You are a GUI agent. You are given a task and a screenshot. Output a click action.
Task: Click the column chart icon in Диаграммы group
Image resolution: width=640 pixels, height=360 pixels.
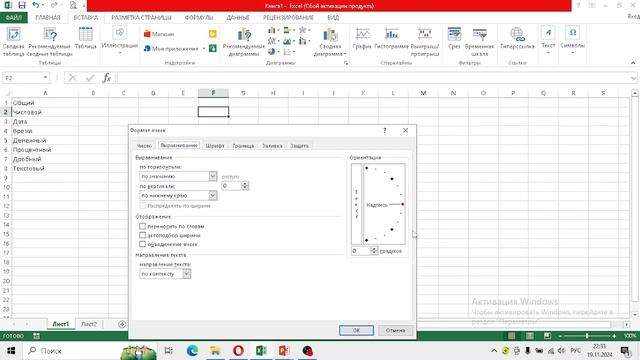pos(272,31)
